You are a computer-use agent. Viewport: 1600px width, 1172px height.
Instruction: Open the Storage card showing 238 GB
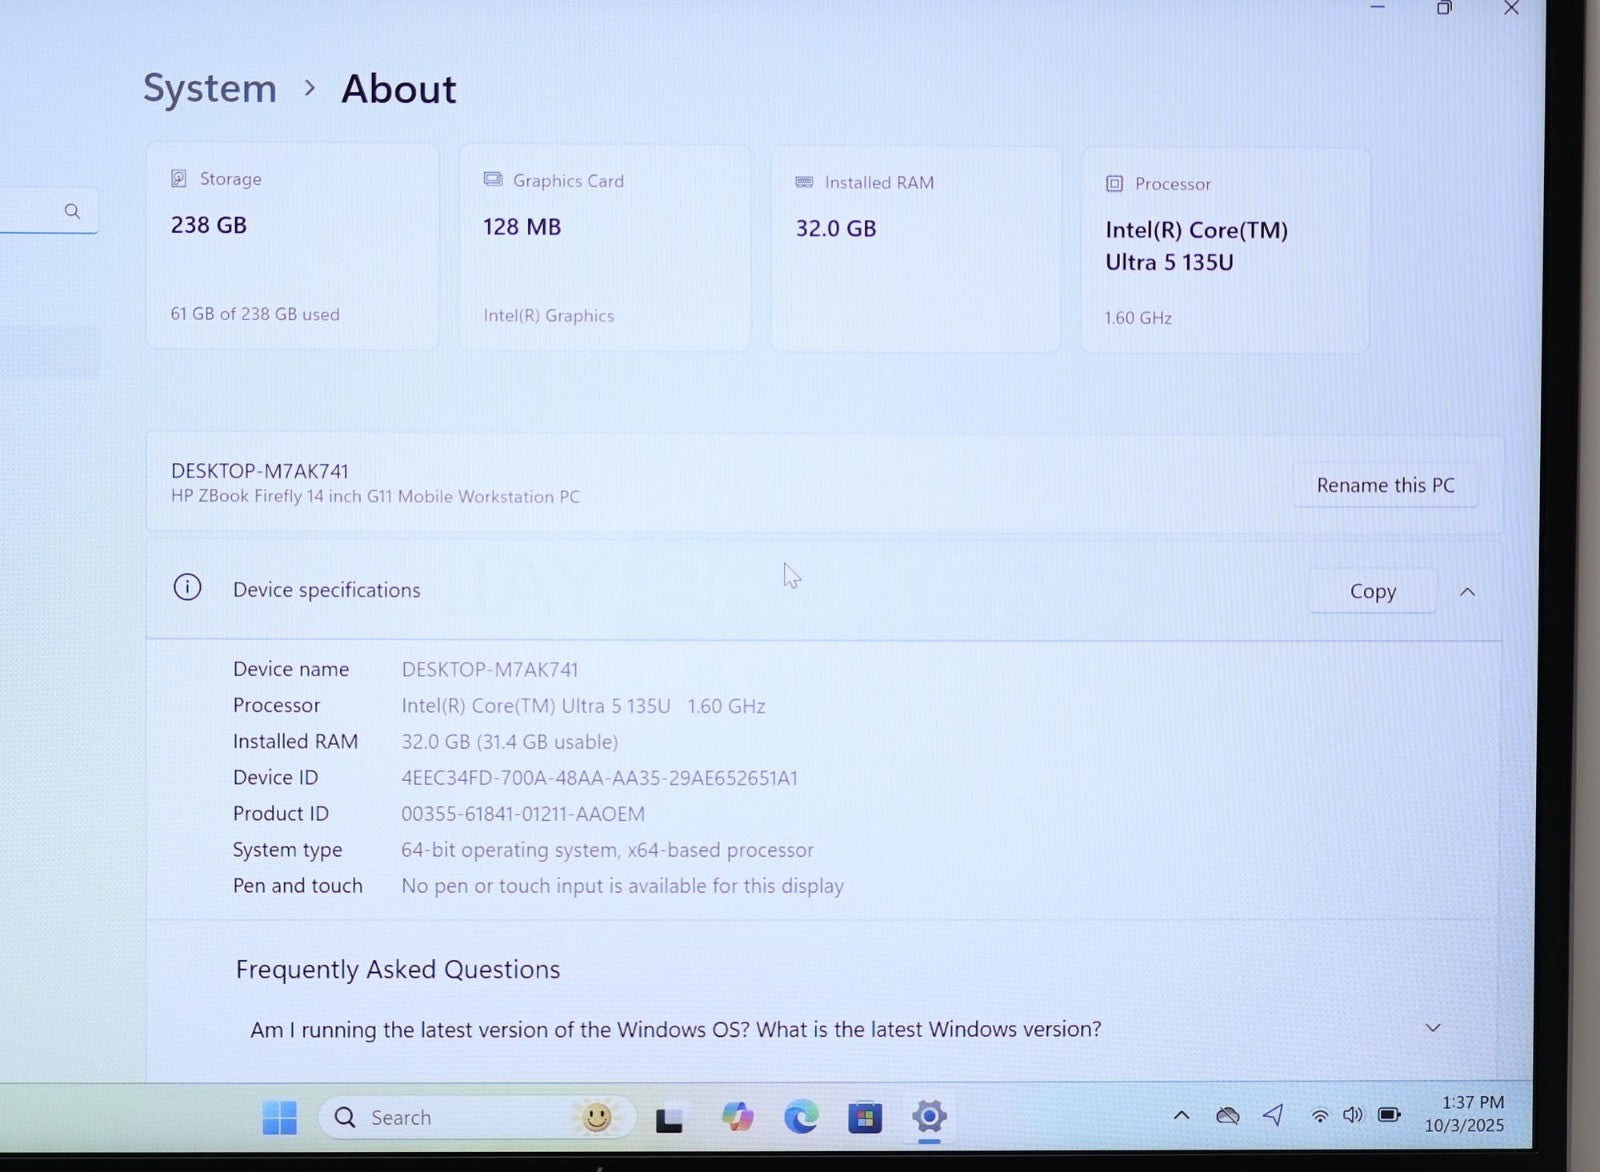[292, 246]
